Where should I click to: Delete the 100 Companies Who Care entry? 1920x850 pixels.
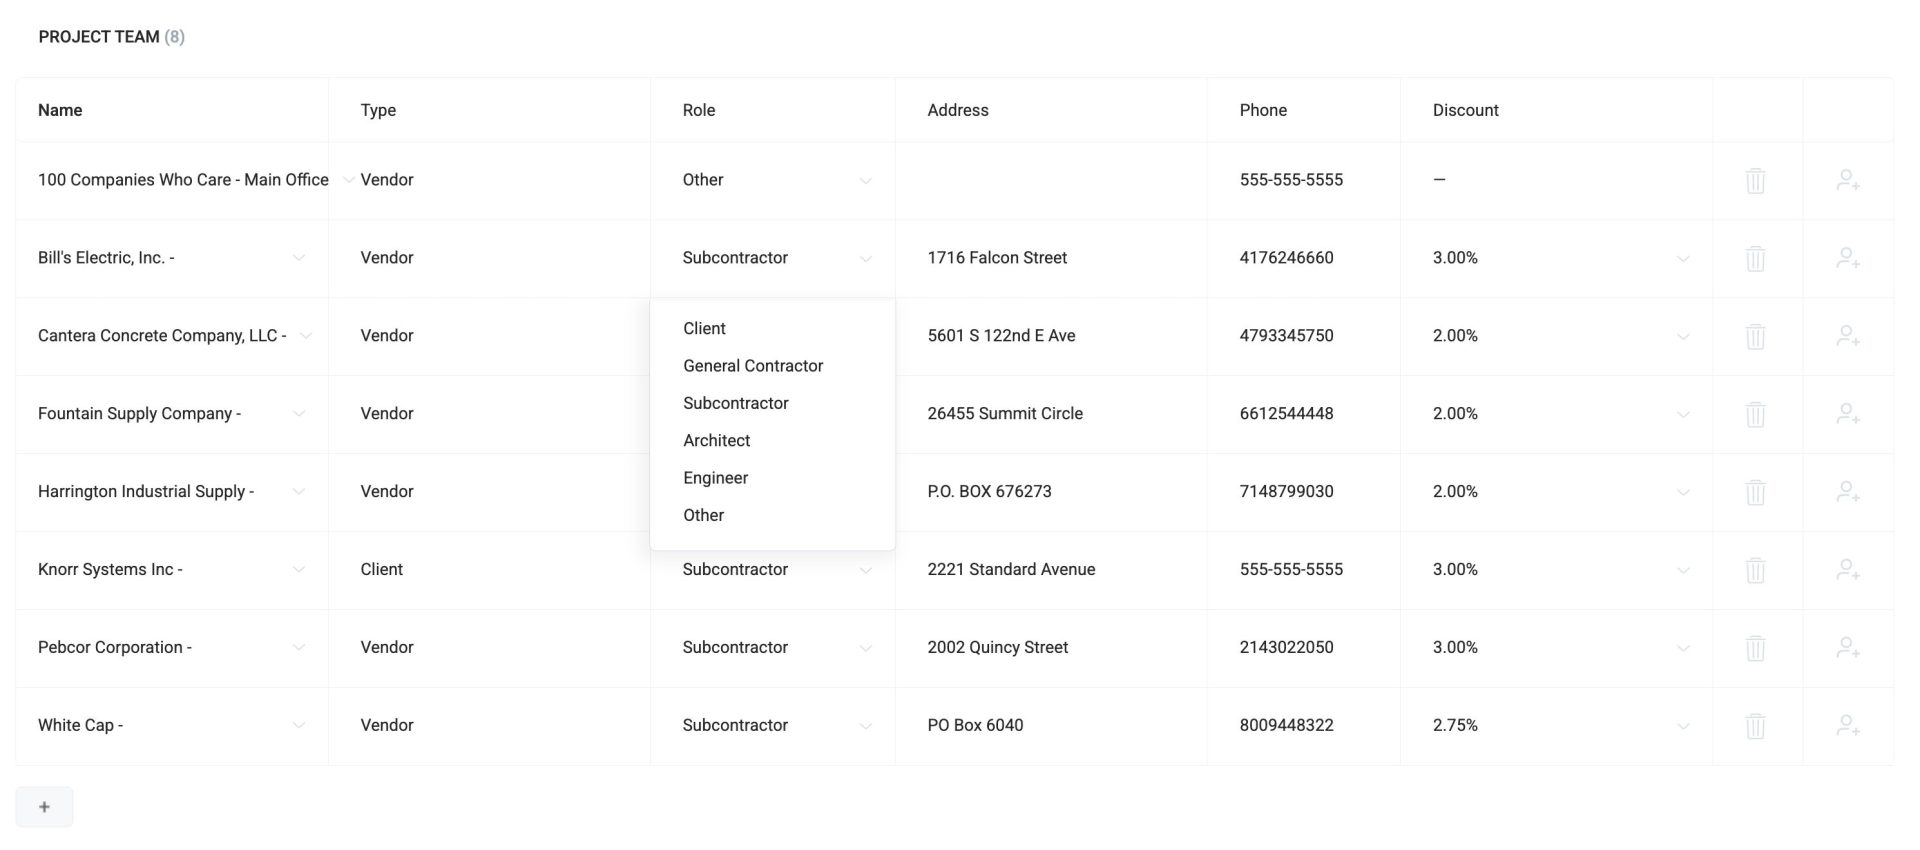click(1755, 181)
